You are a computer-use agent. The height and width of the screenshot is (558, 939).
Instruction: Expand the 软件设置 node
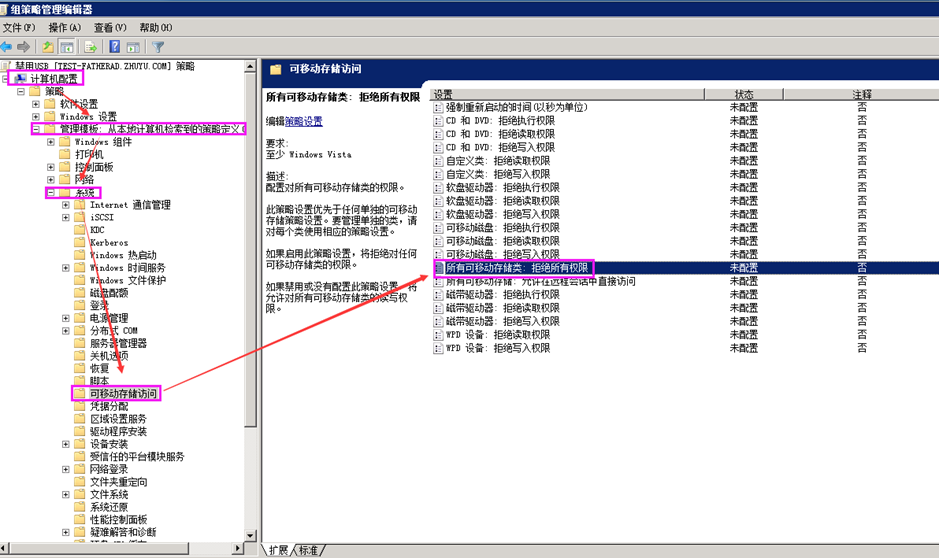tap(36, 104)
